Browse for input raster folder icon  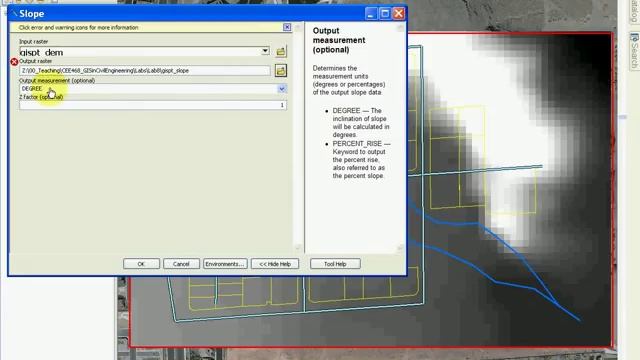click(281, 51)
